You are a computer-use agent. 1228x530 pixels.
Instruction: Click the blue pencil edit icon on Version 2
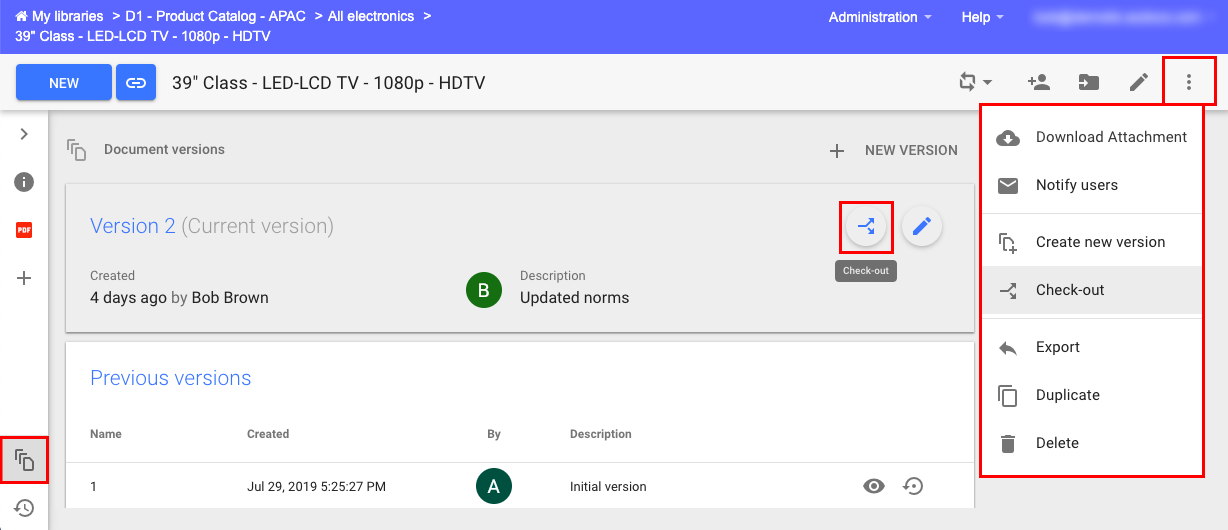[922, 226]
